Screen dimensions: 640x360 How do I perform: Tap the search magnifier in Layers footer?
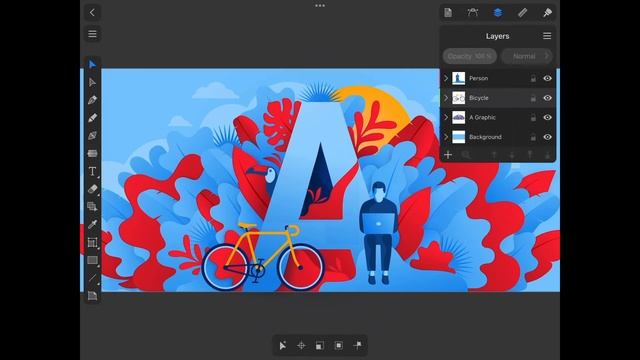466,155
